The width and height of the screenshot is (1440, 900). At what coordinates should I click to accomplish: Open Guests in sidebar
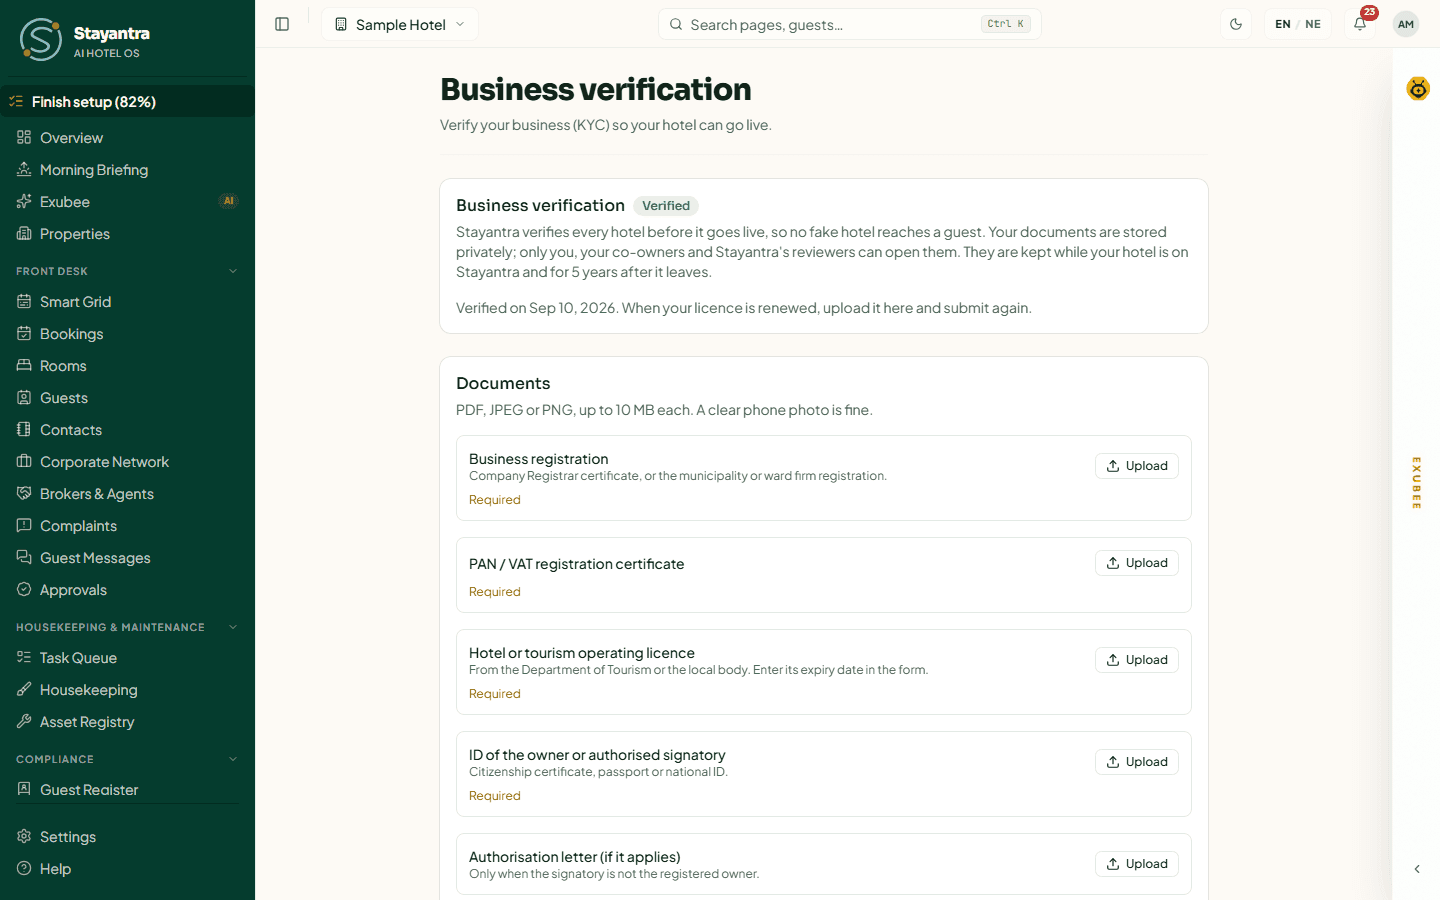point(127,397)
